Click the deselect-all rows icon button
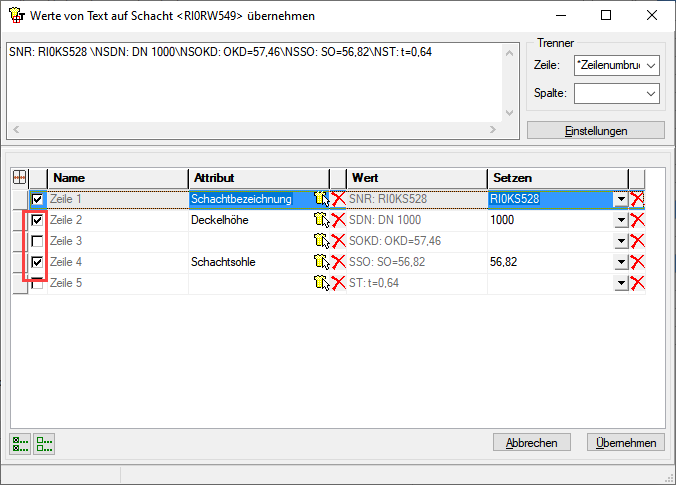Viewport: 676px width, 485px height. [x=44, y=443]
